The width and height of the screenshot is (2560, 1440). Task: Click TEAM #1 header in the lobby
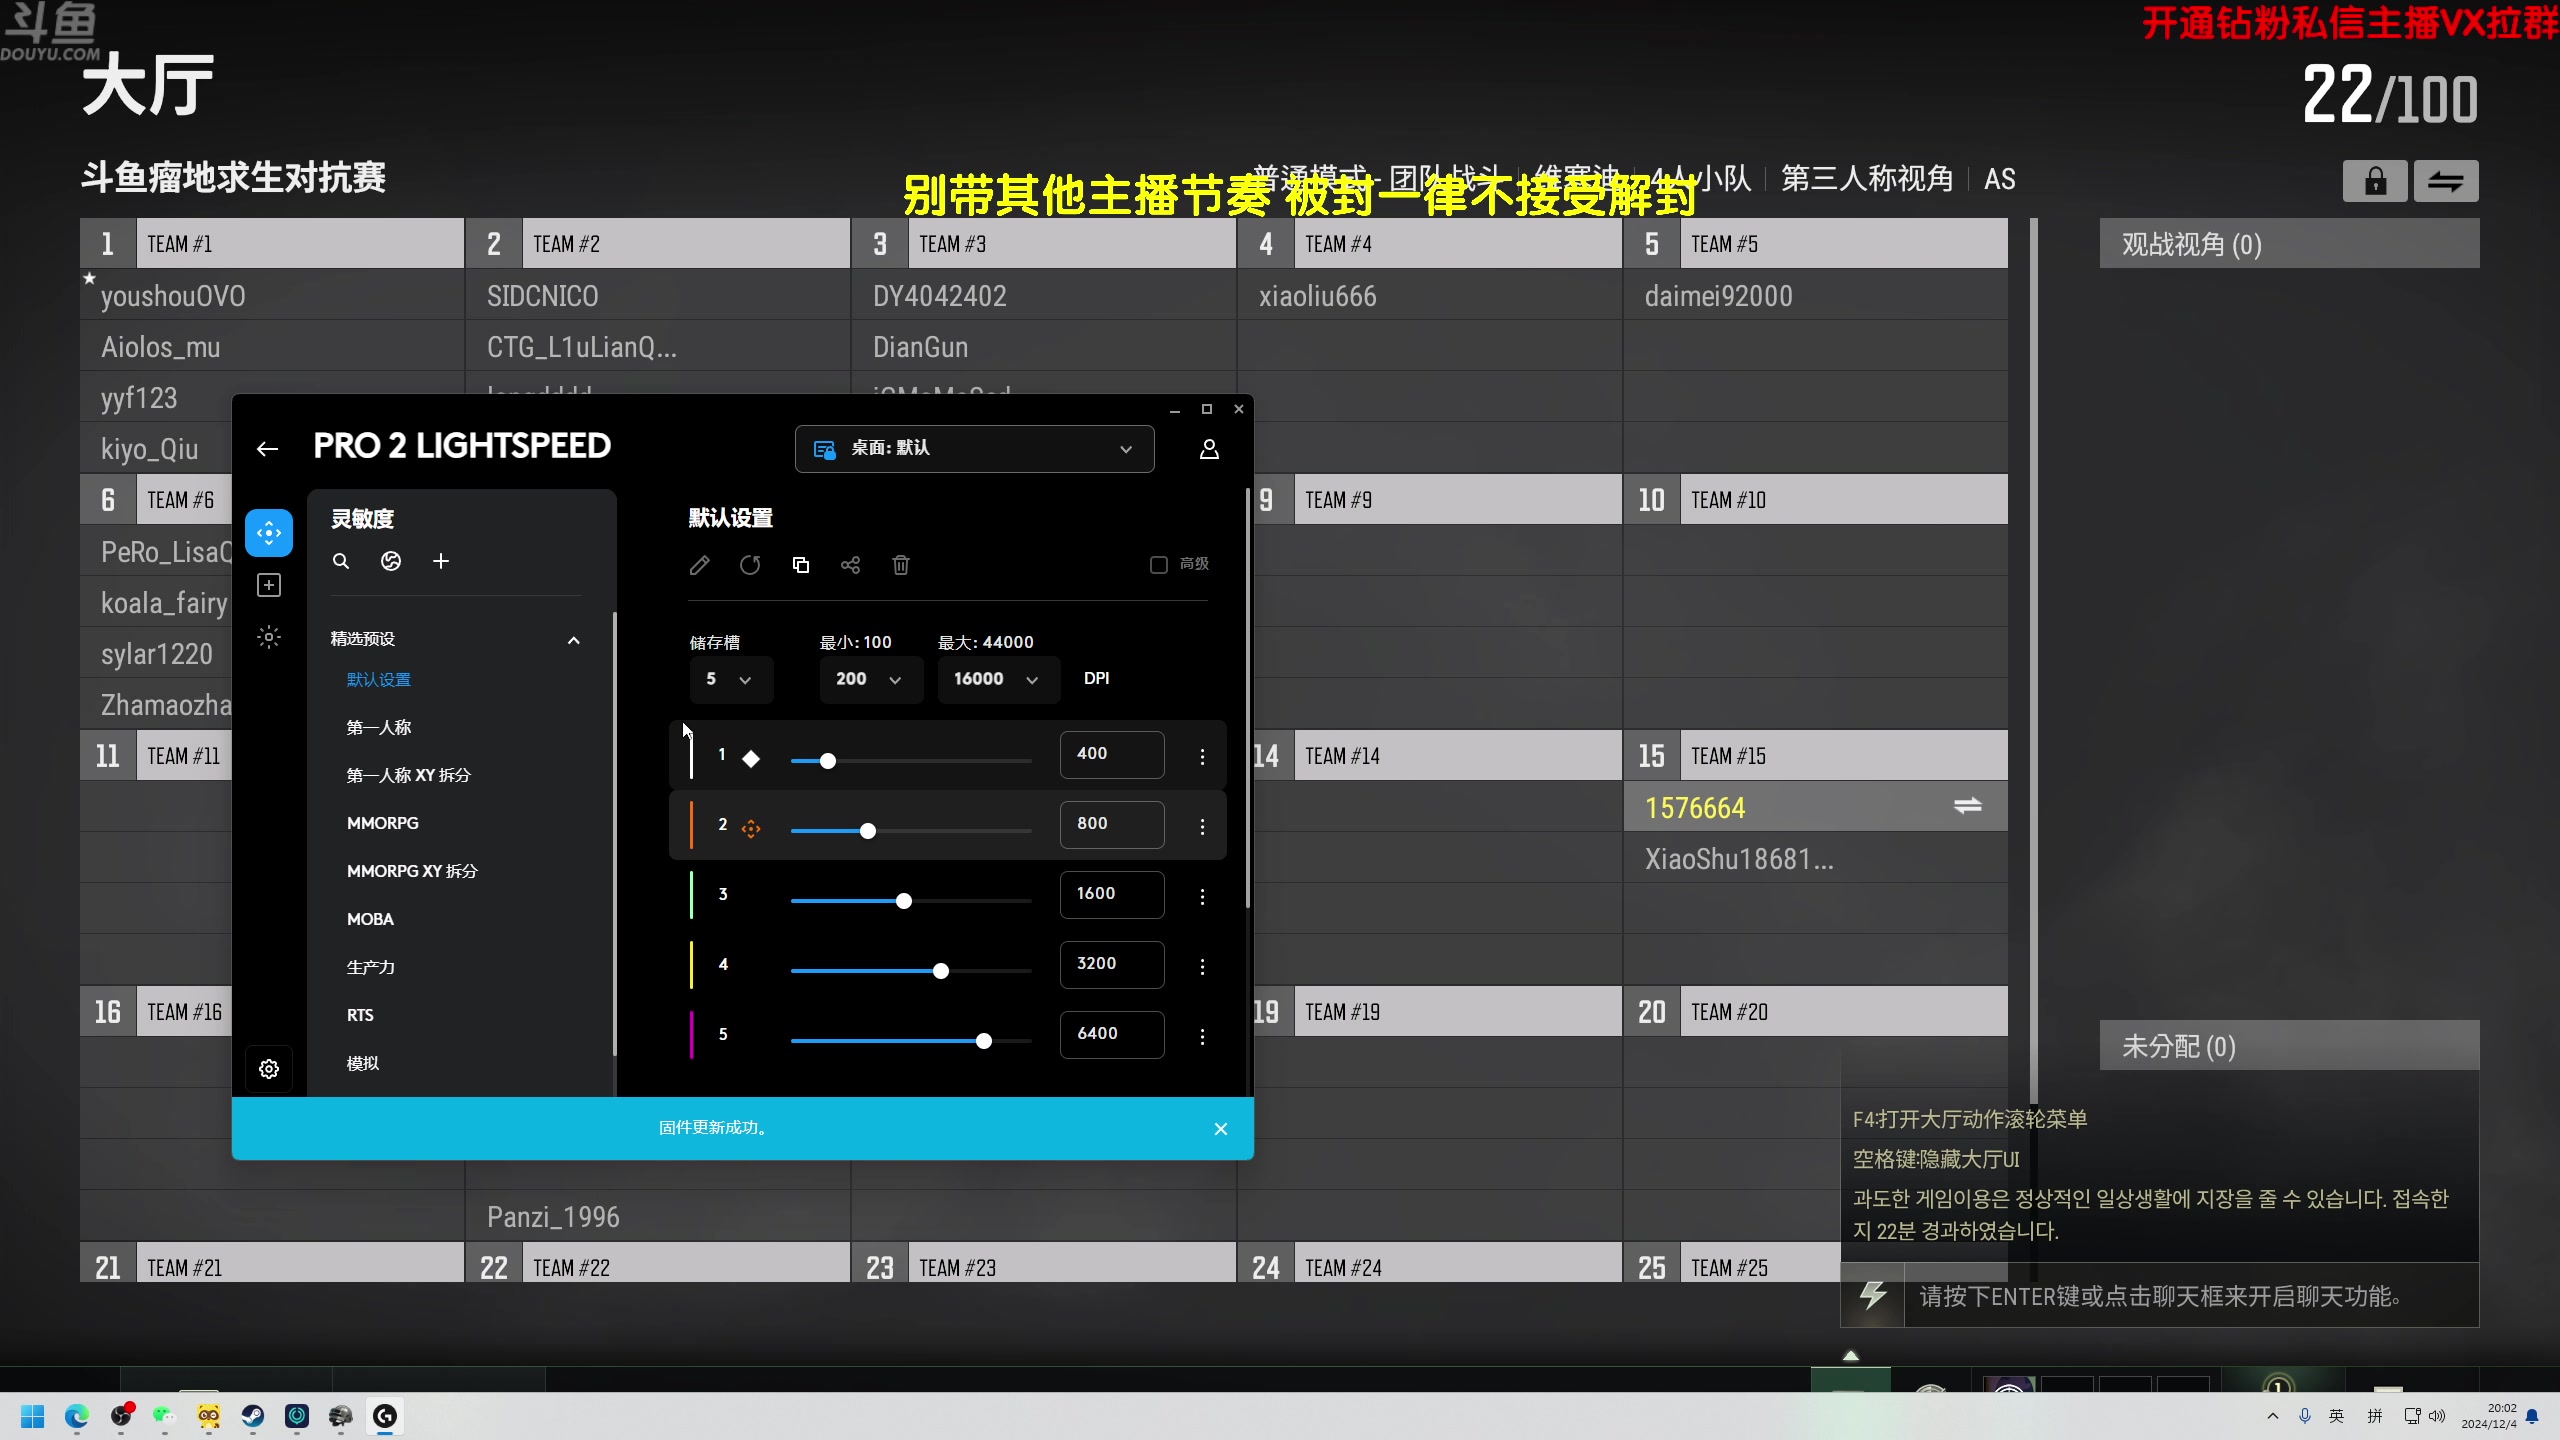point(272,244)
